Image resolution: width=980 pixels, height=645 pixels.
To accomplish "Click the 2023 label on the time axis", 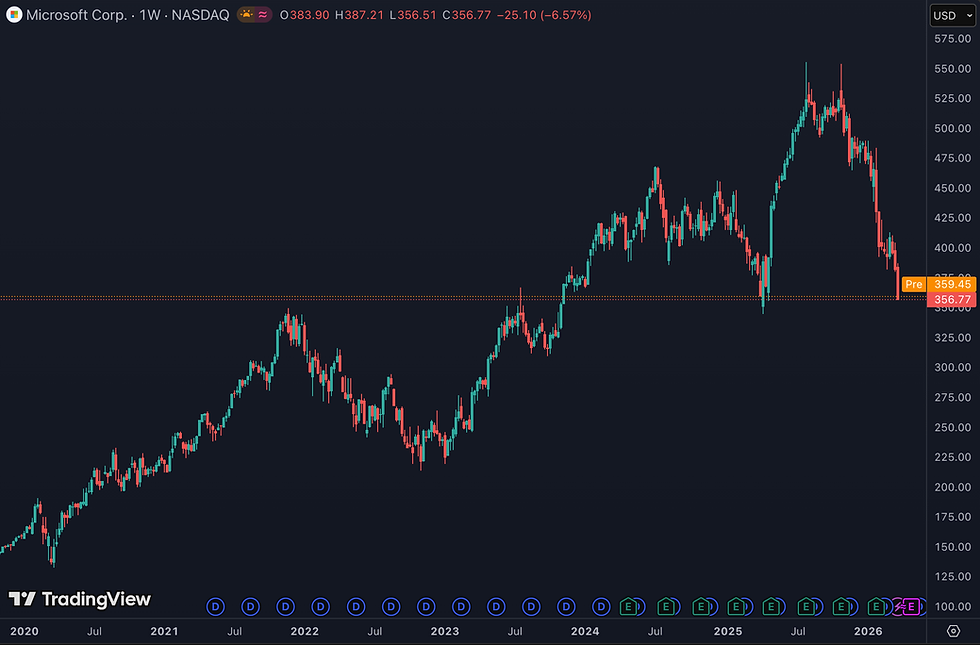I will click(444, 631).
